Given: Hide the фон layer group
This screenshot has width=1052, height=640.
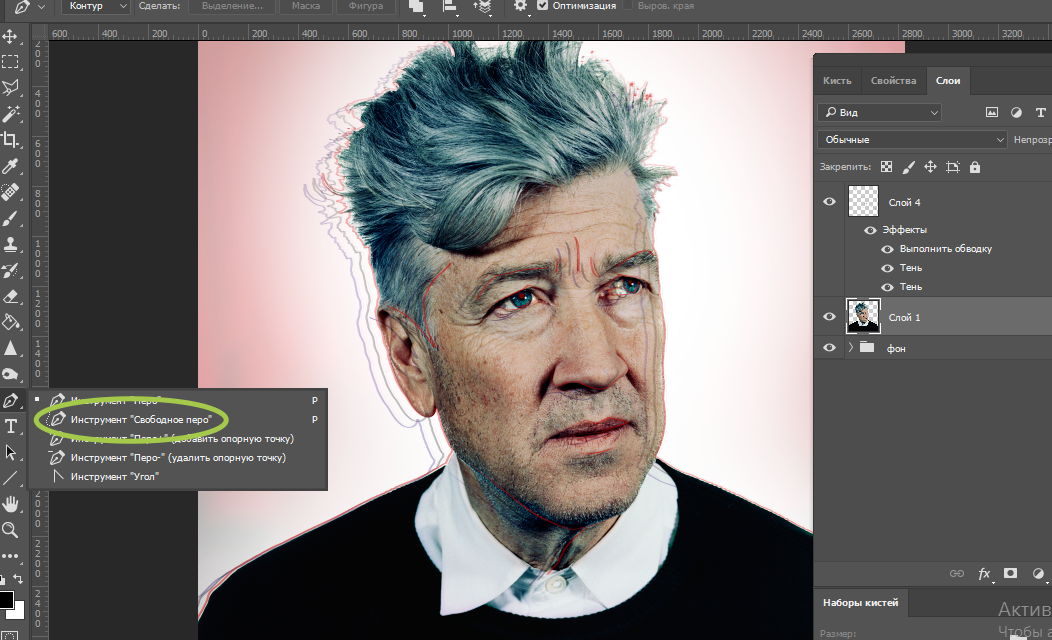Looking at the screenshot, I should (x=829, y=348).
